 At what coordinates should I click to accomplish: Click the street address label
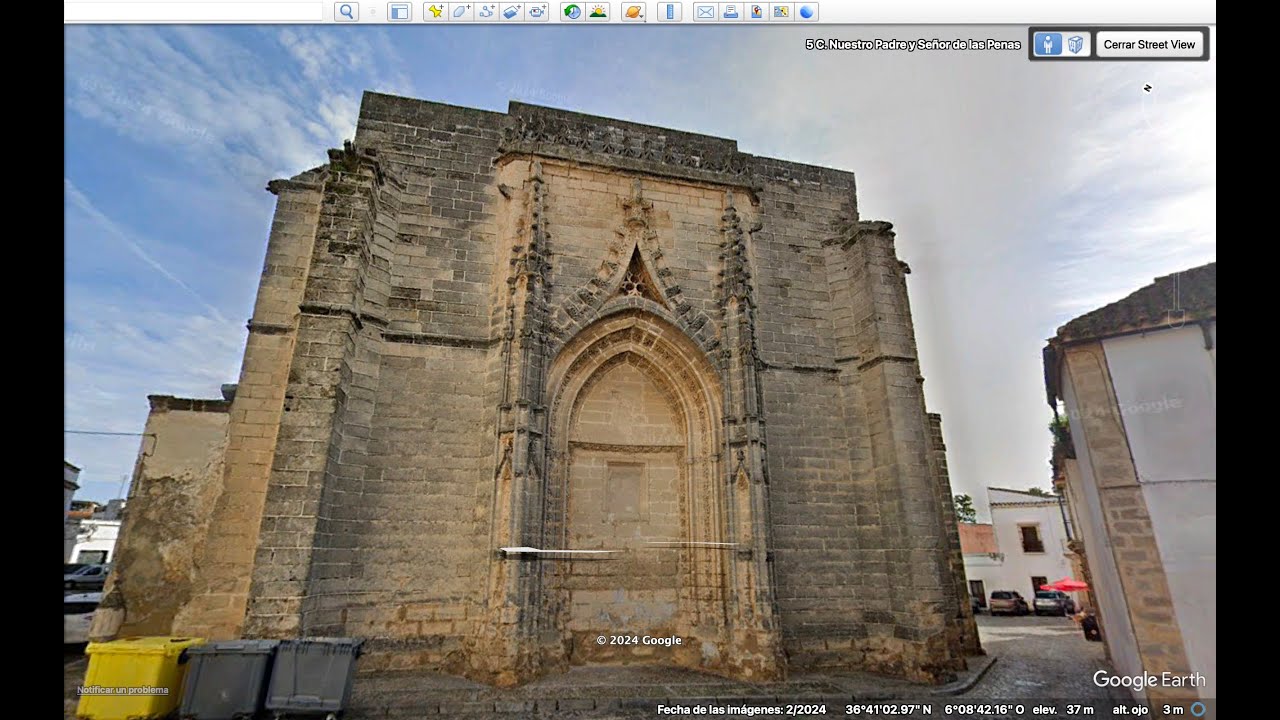tap(913, 44)
